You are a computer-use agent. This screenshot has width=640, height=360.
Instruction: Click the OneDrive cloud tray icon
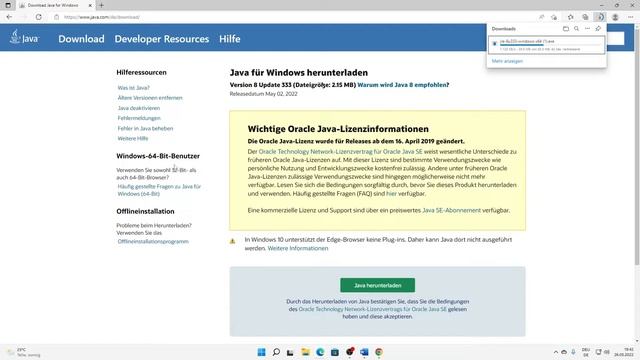(564, 352)
